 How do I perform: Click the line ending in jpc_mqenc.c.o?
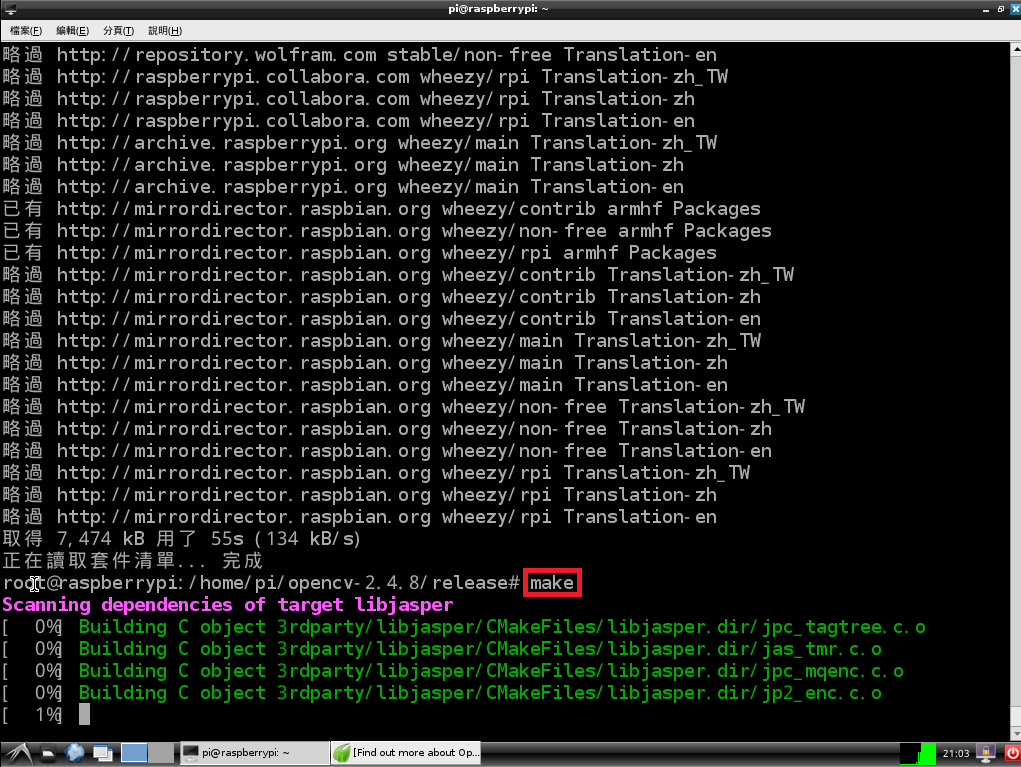453,671
